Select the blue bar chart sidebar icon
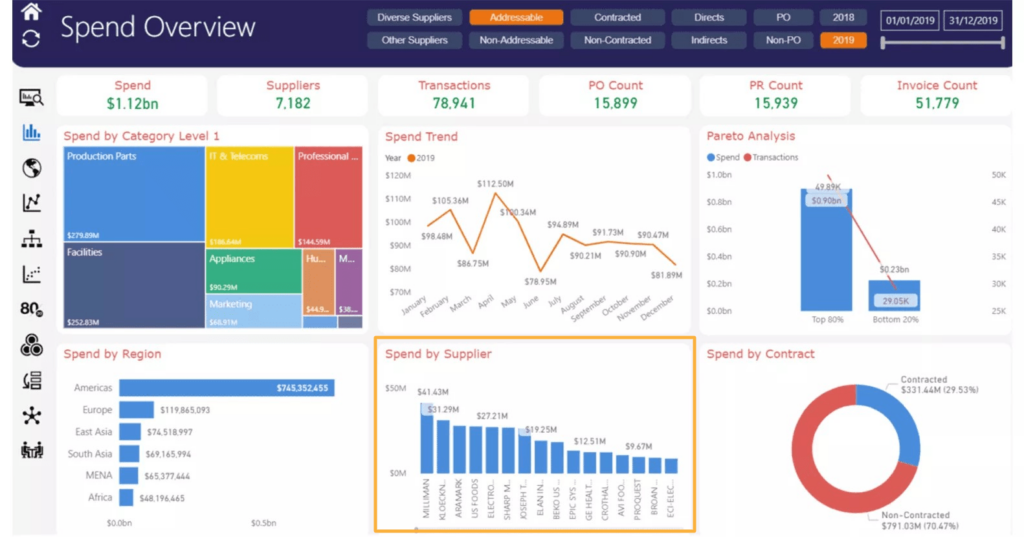 31,133
